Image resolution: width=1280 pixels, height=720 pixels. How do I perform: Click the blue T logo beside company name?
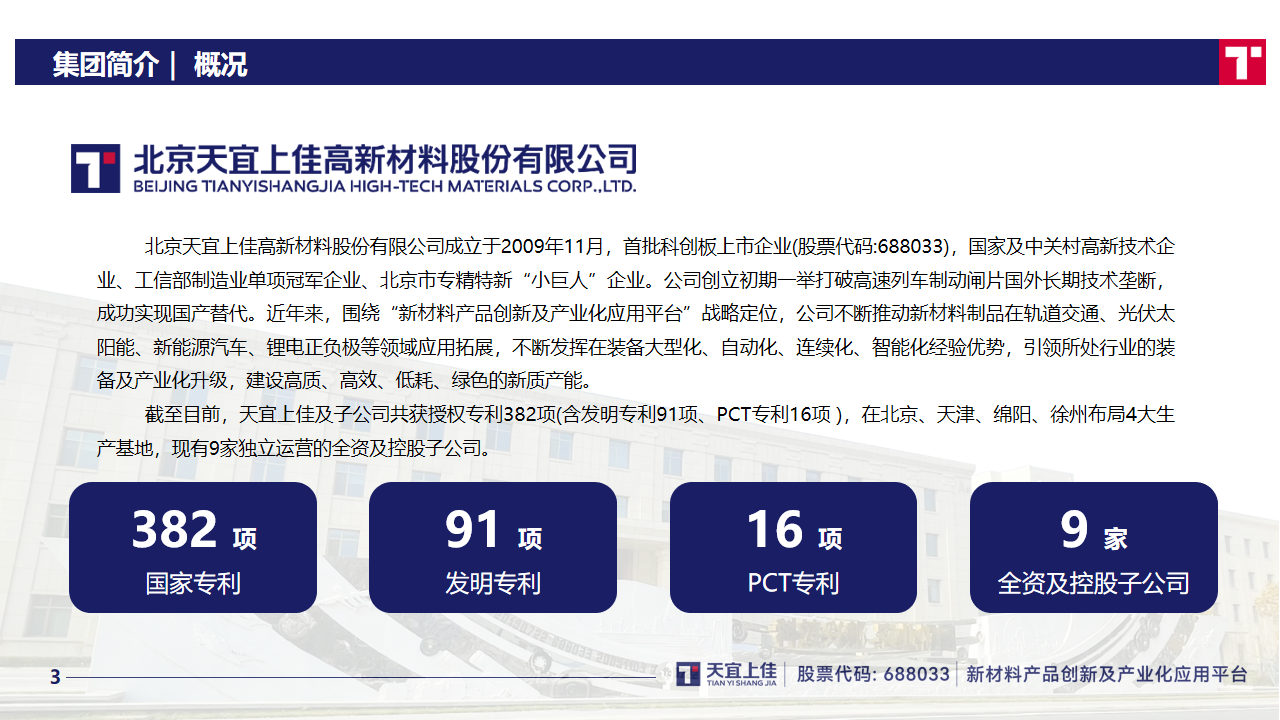tap(95, 168)
